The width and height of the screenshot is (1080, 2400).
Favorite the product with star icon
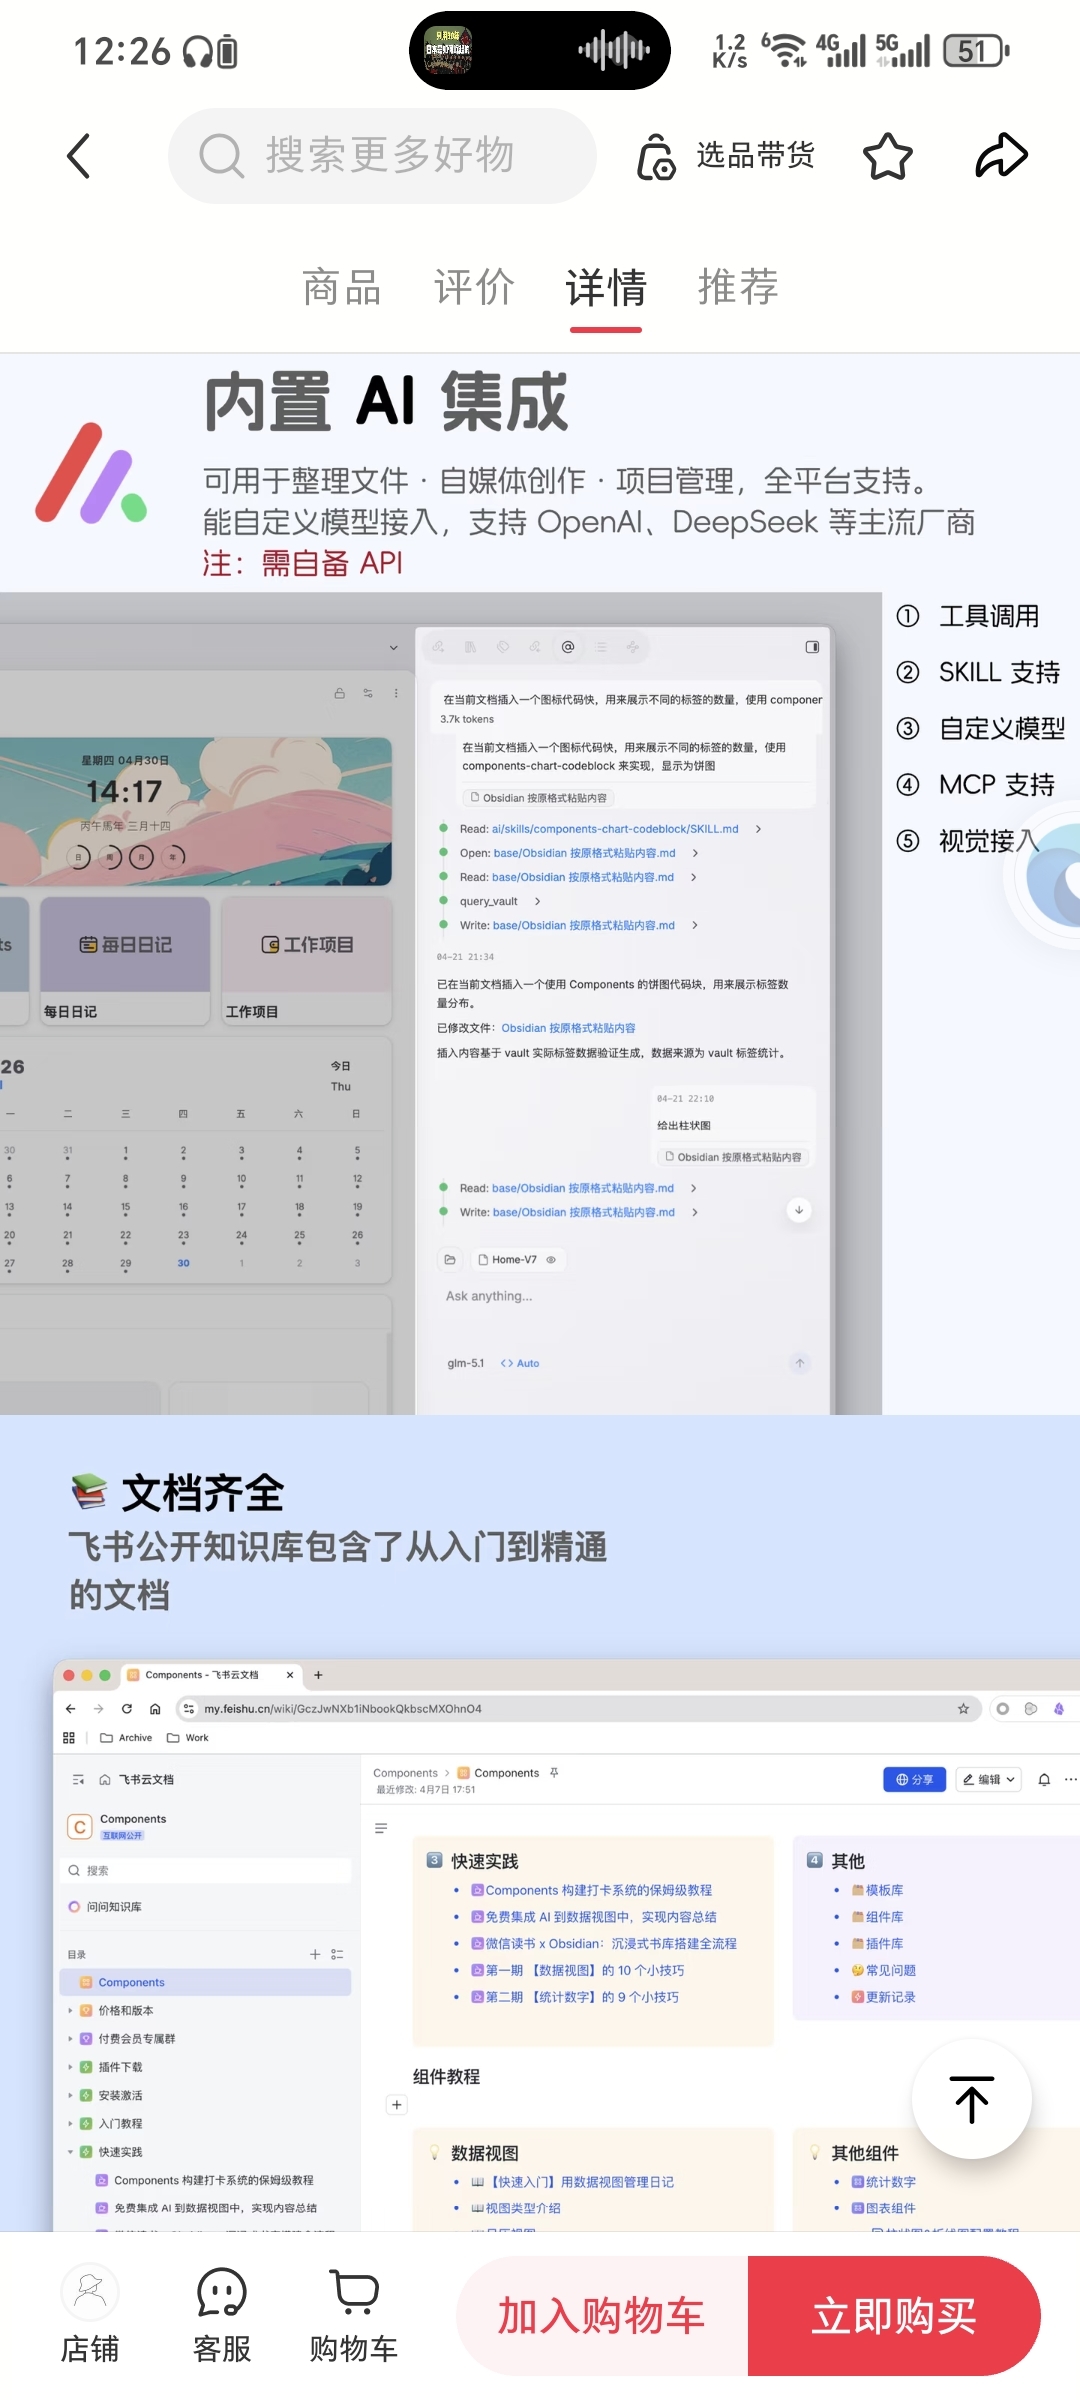coord(888,156)
